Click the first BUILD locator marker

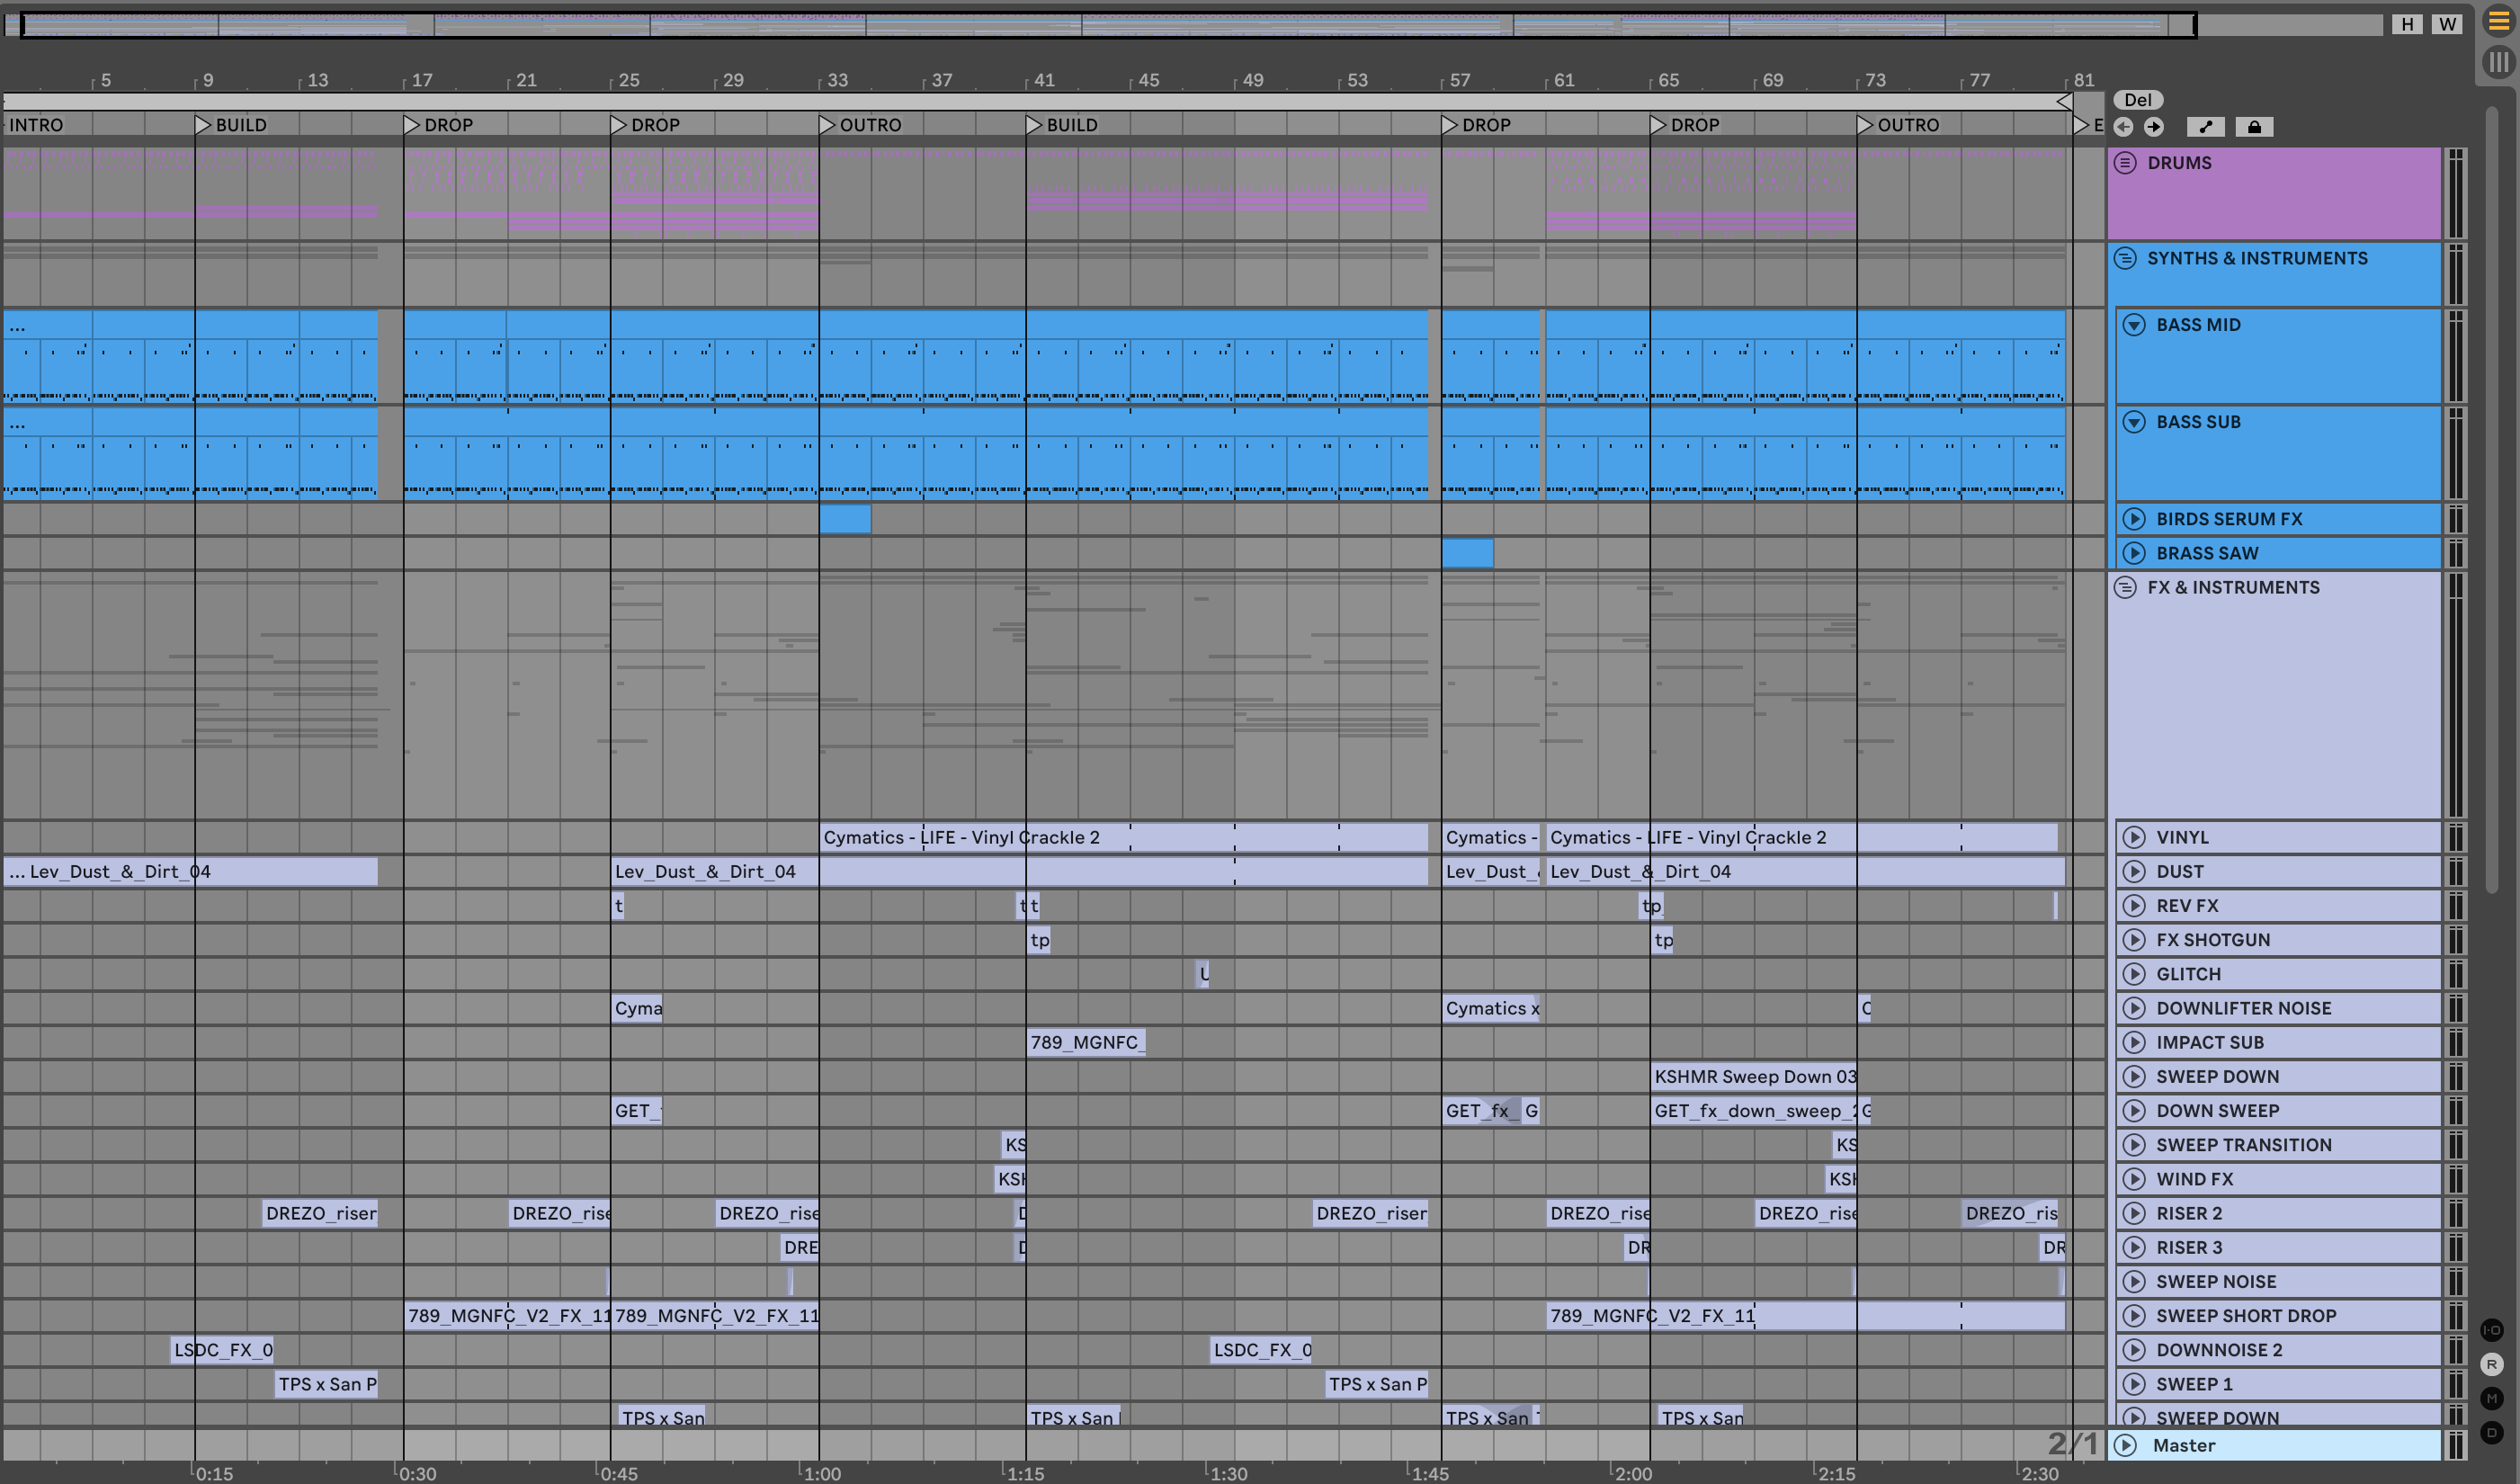pyautogui.click(x=203, y=125)
